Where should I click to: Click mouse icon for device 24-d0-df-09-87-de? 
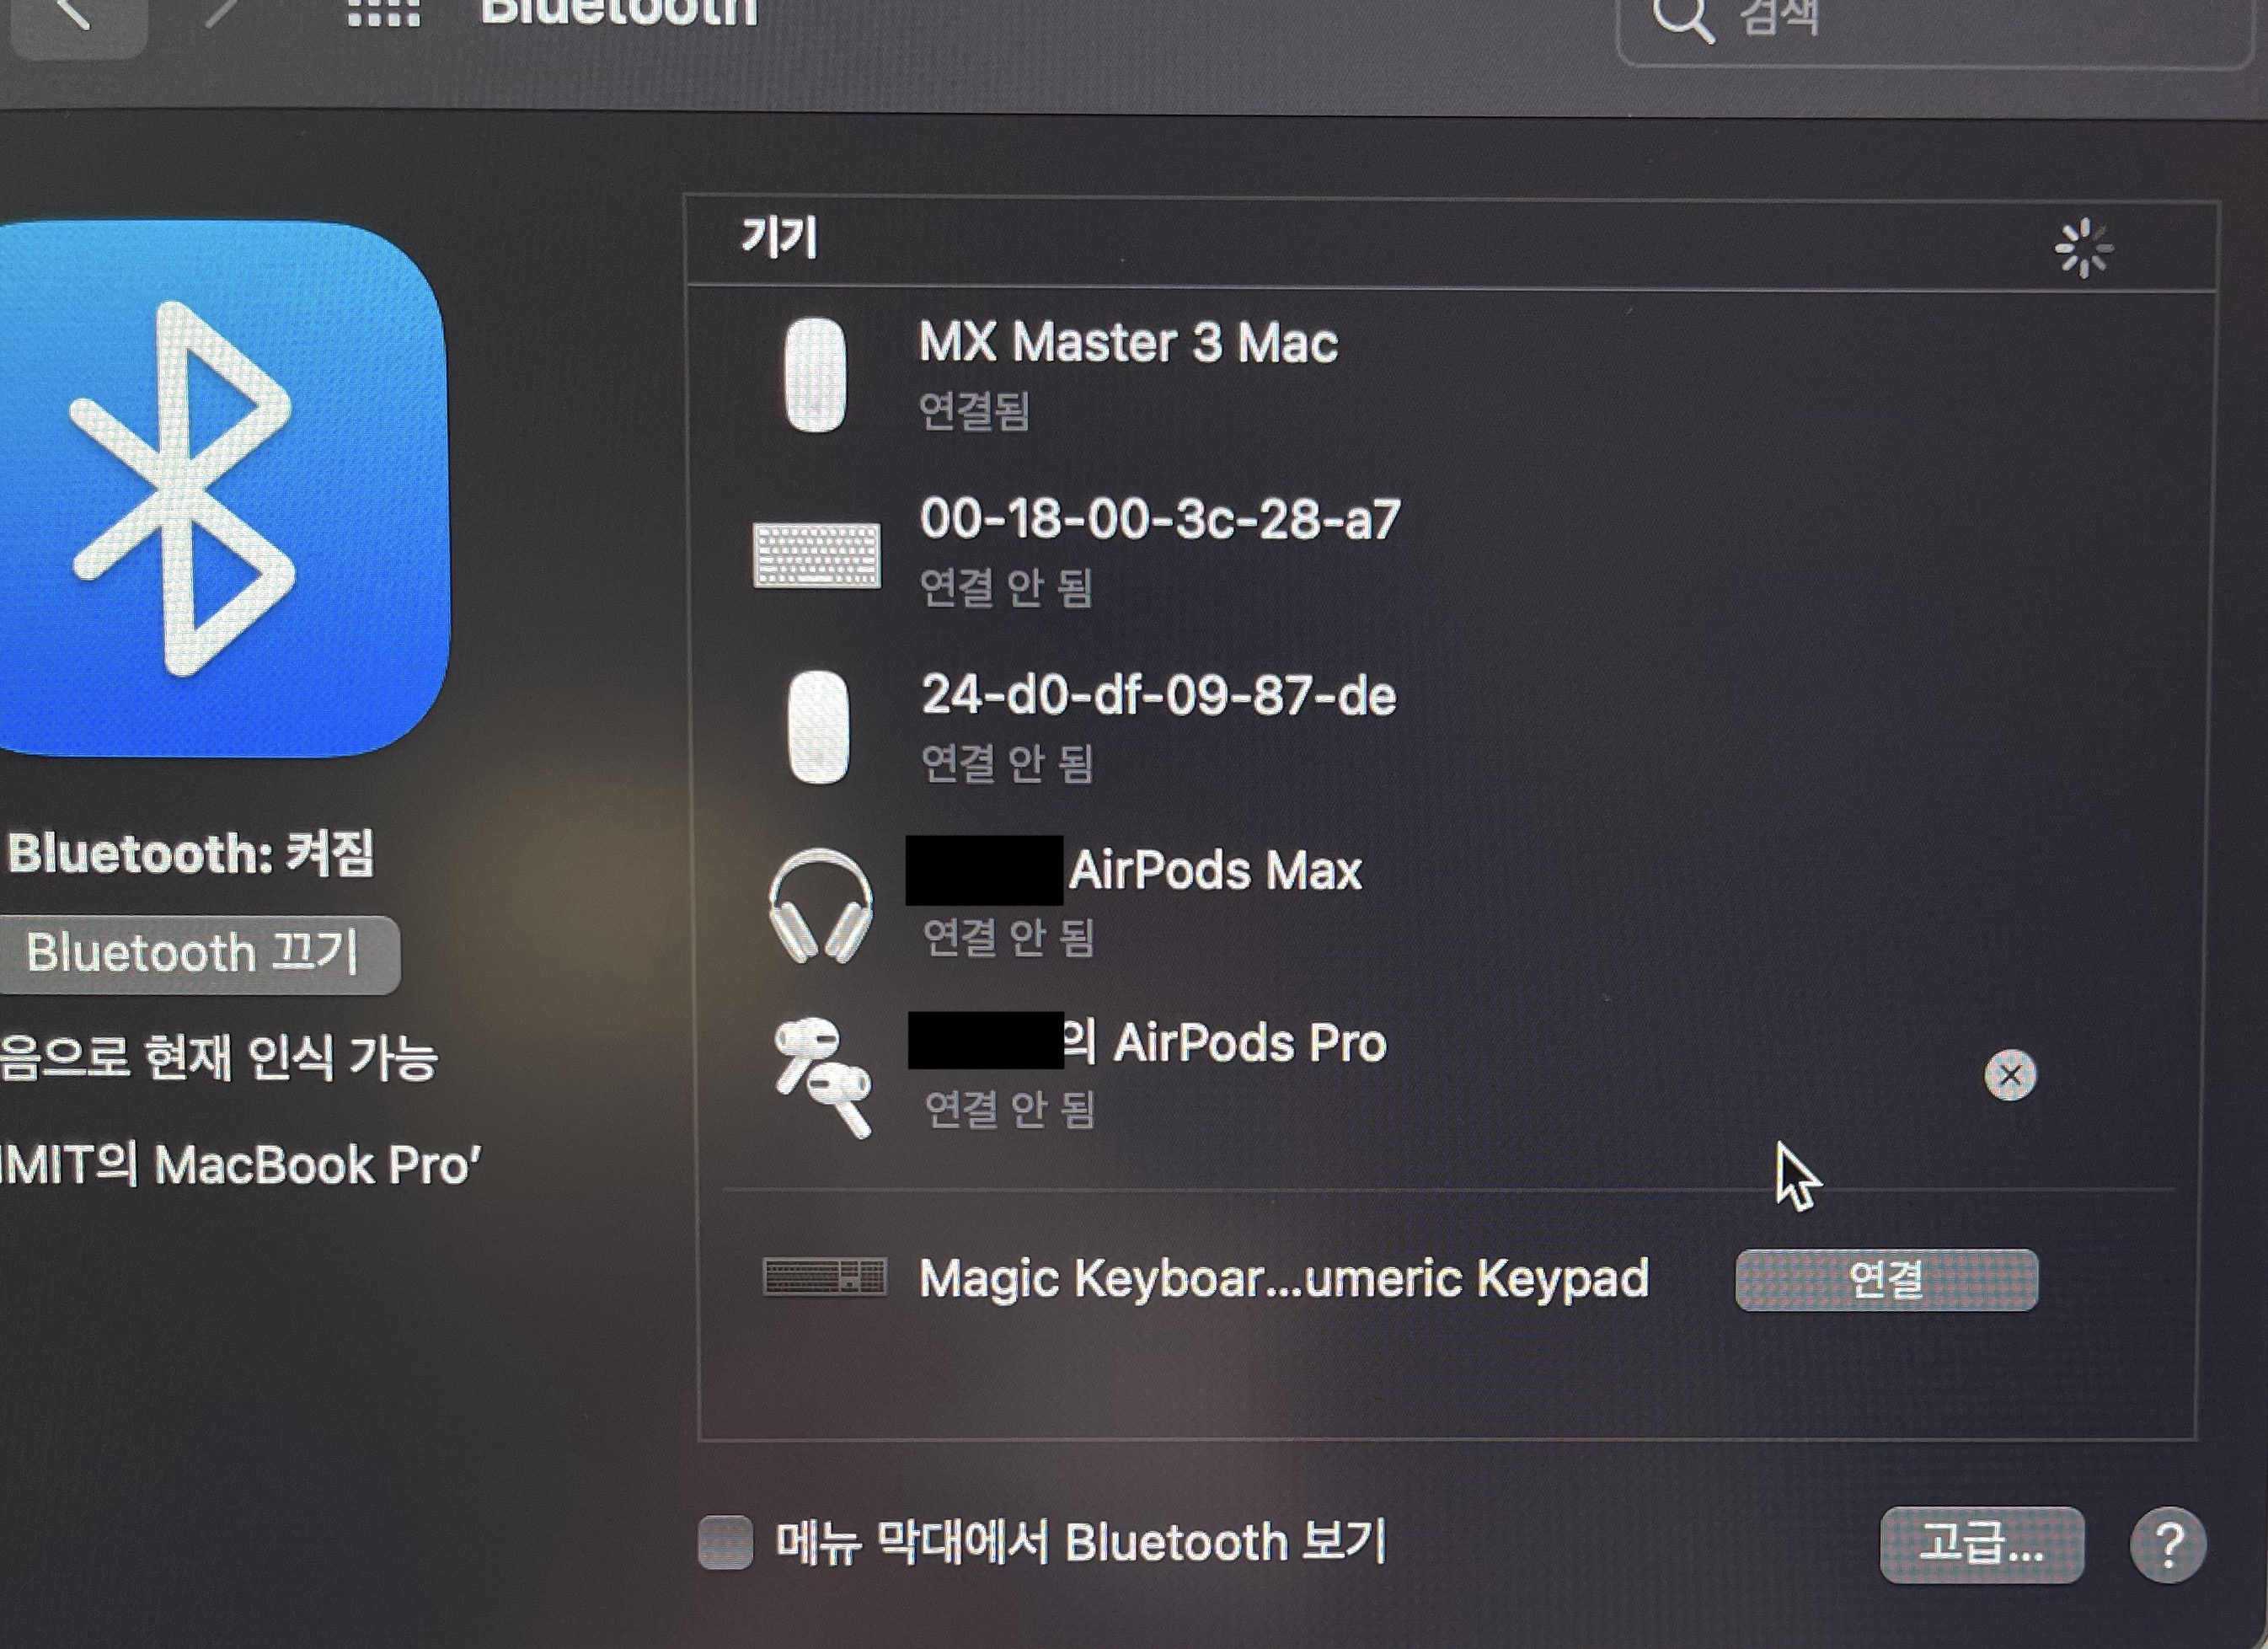(818, 727)
